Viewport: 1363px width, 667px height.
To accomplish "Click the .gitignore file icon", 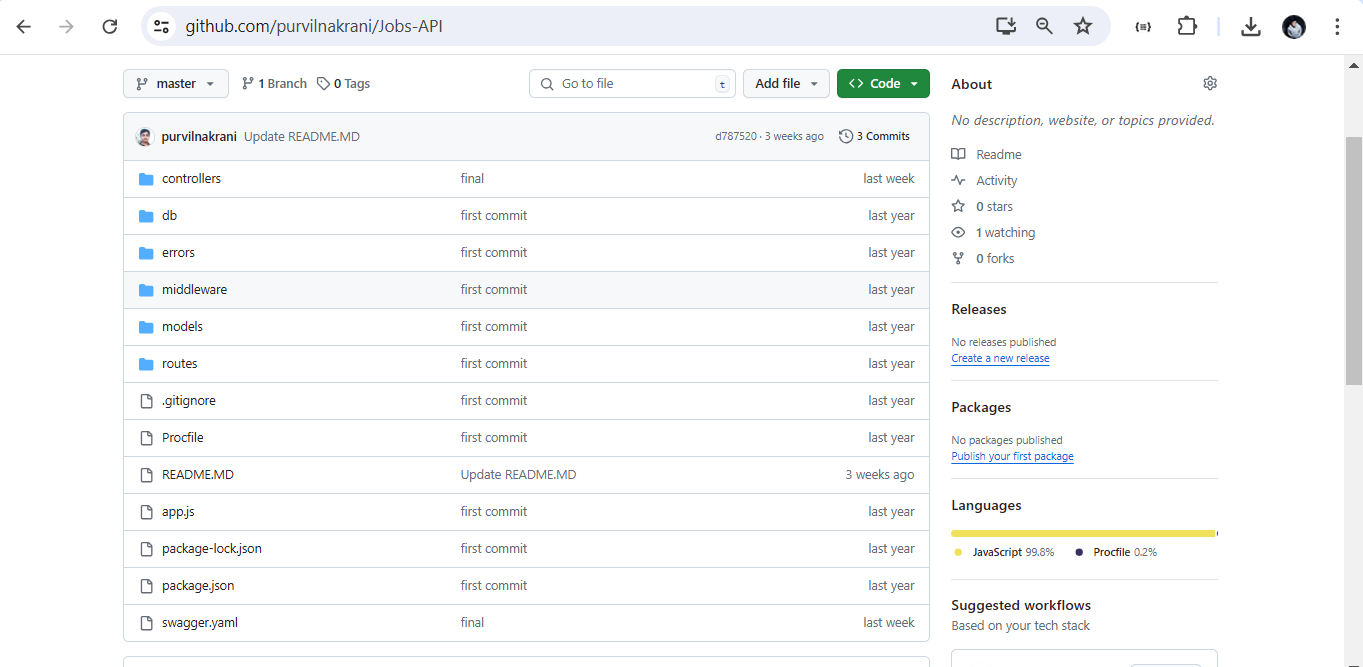I will pyautogui.click(x=146, y=401).
